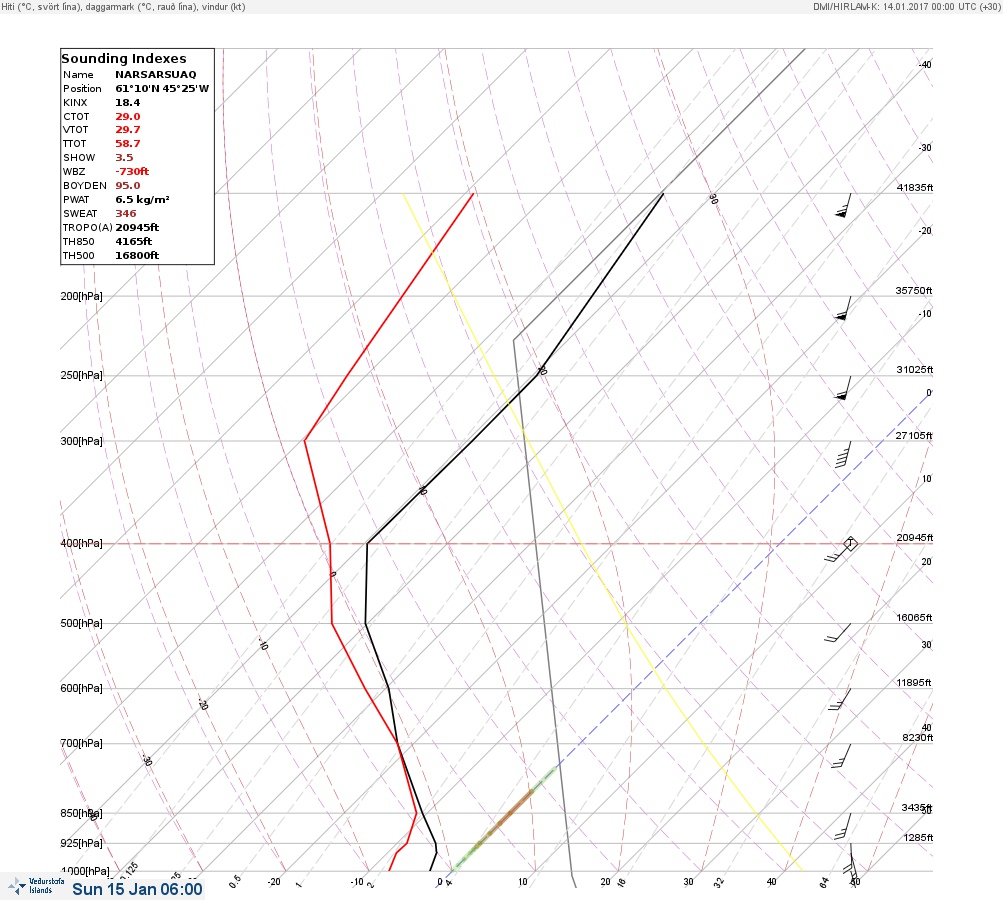Click the wind barb at 16065ft
1003x900 pixels.
pos(837,633)
